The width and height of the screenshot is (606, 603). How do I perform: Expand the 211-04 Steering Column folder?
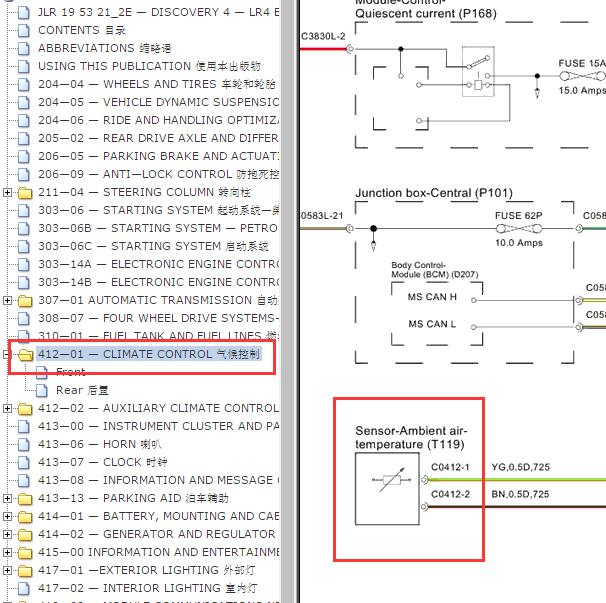pos(7,192)
